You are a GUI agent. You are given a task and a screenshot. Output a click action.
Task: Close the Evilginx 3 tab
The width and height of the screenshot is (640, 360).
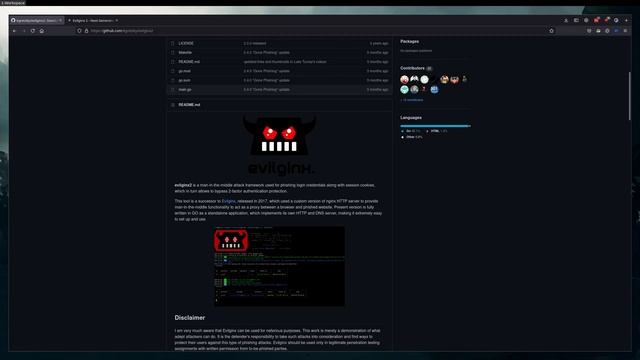tap(116, 20)
